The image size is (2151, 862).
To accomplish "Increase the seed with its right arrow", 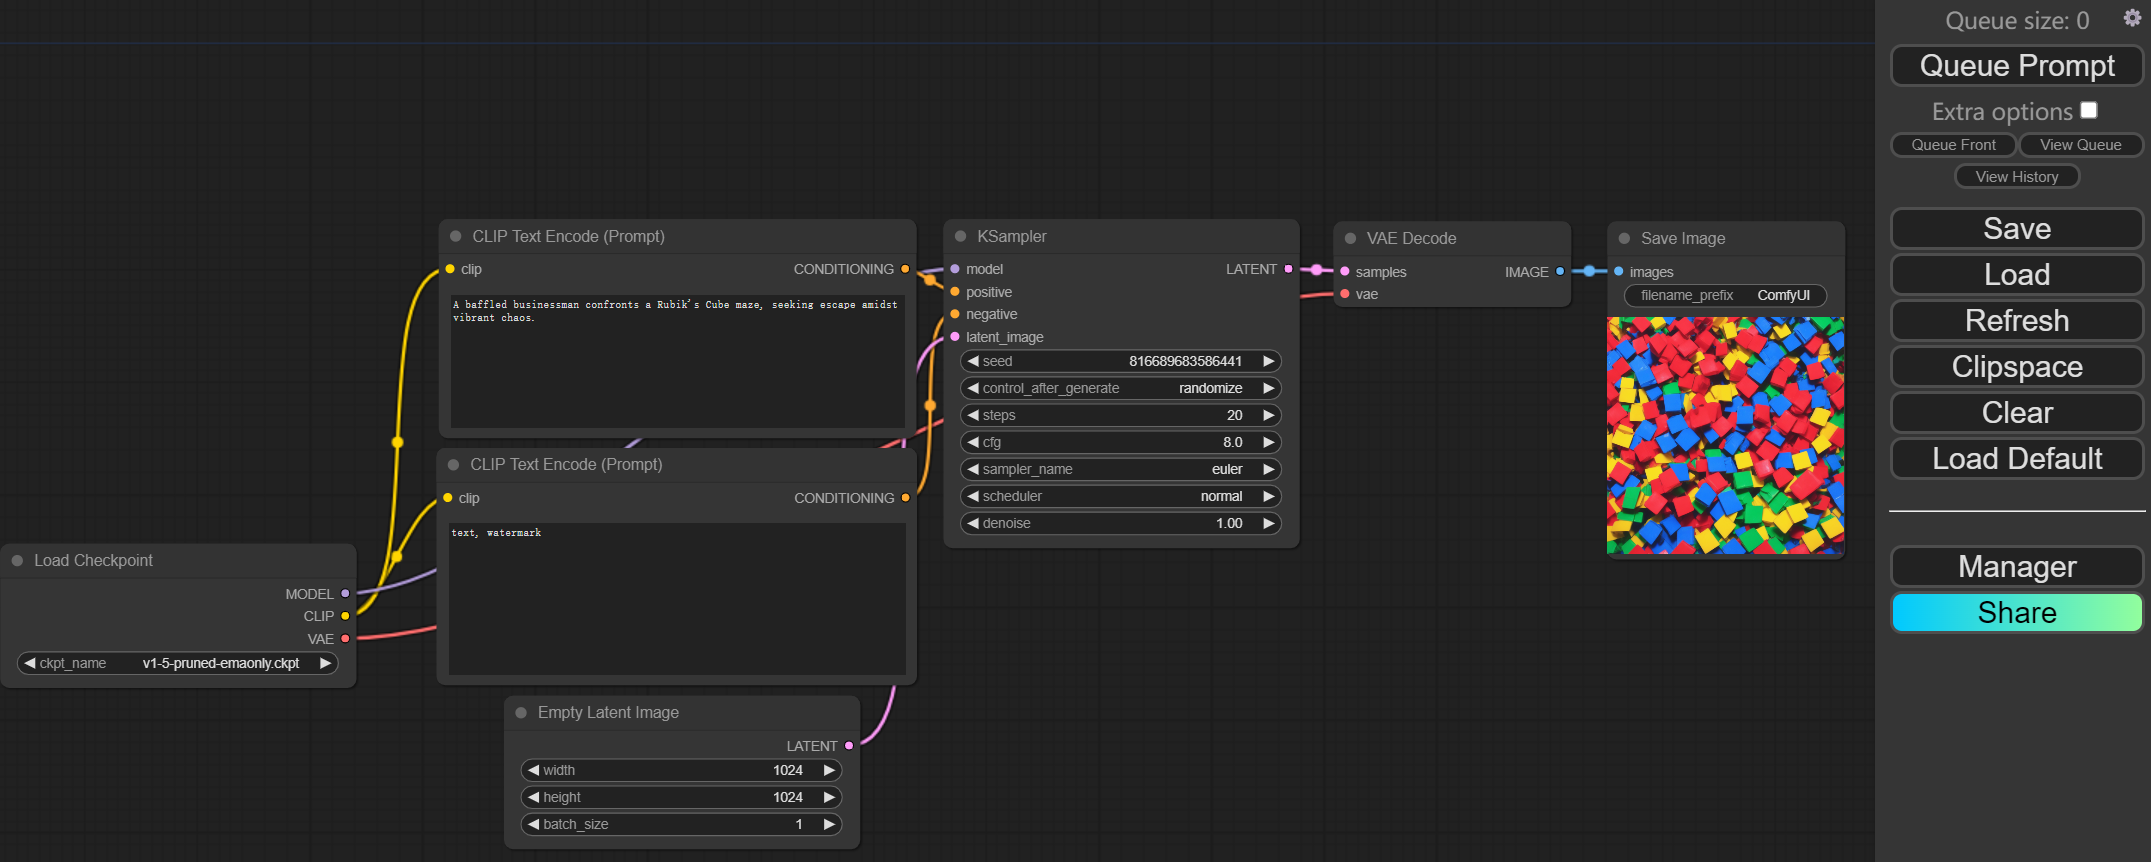I will (x=1268, y=361).
